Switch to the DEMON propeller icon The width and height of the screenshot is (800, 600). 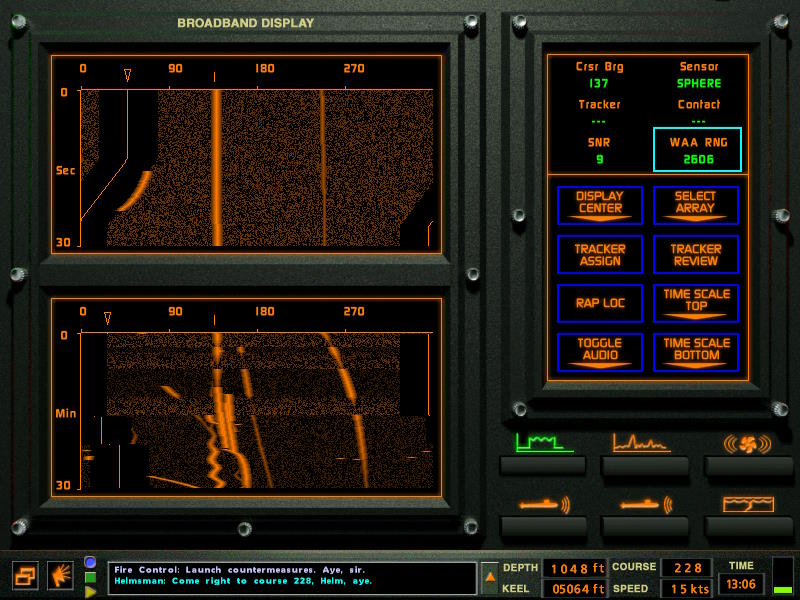[747, 443]
